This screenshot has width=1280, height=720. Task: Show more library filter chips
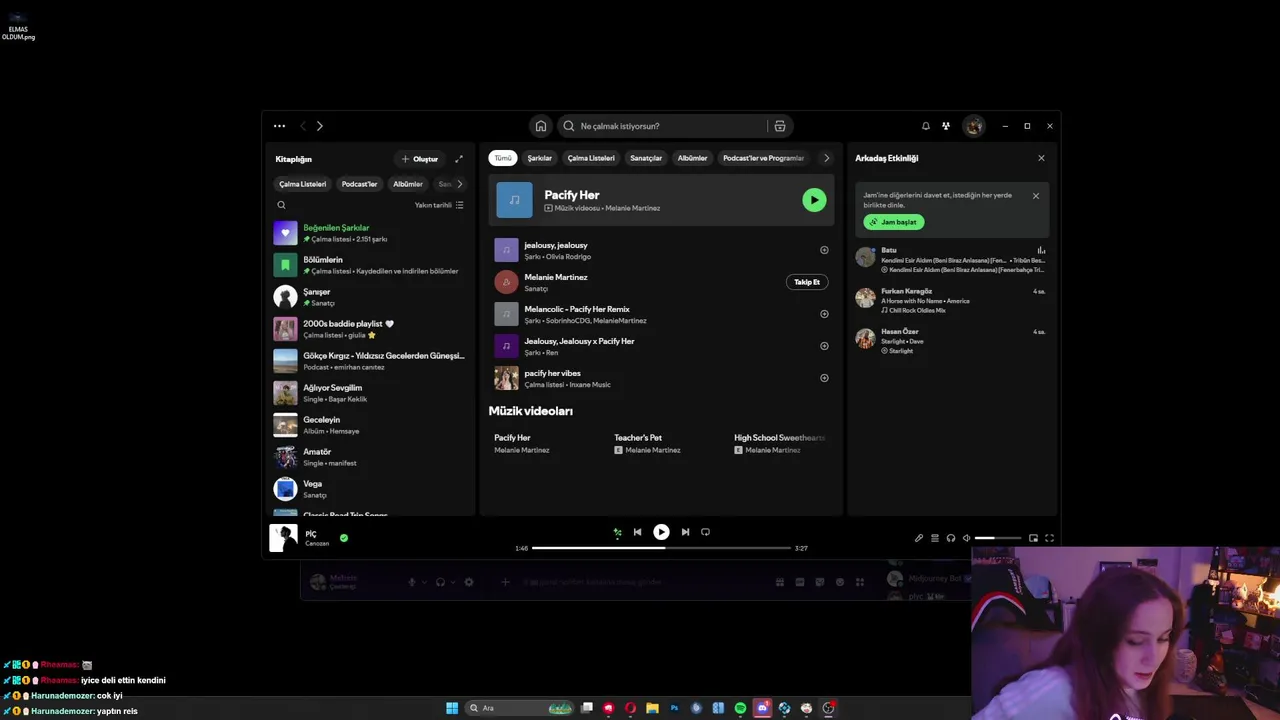(x=459, y=184)
